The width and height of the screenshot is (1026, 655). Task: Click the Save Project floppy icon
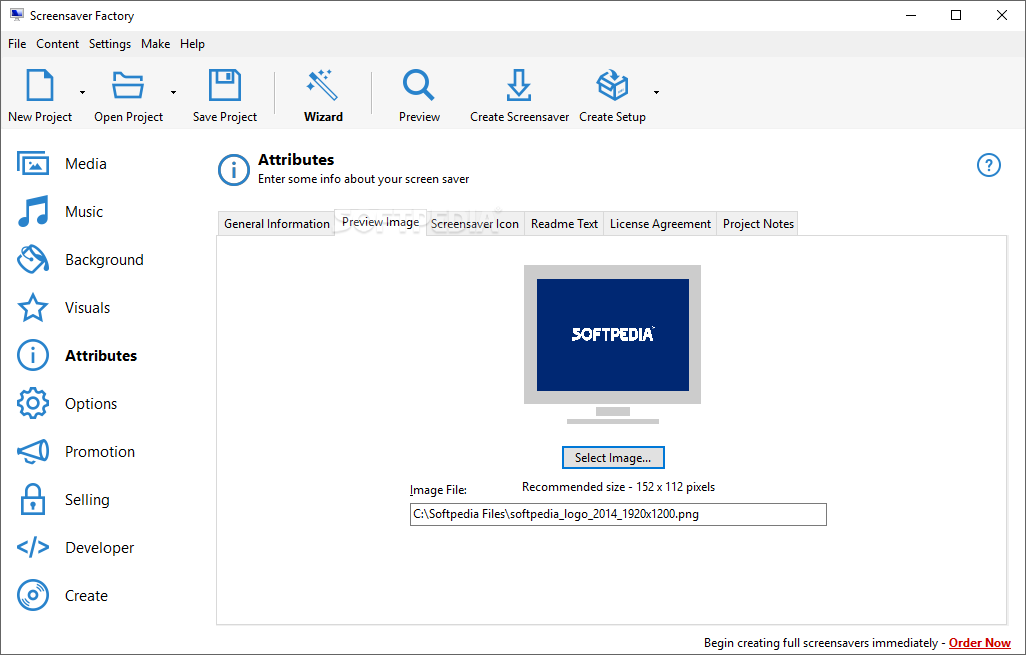pos(224,84)
